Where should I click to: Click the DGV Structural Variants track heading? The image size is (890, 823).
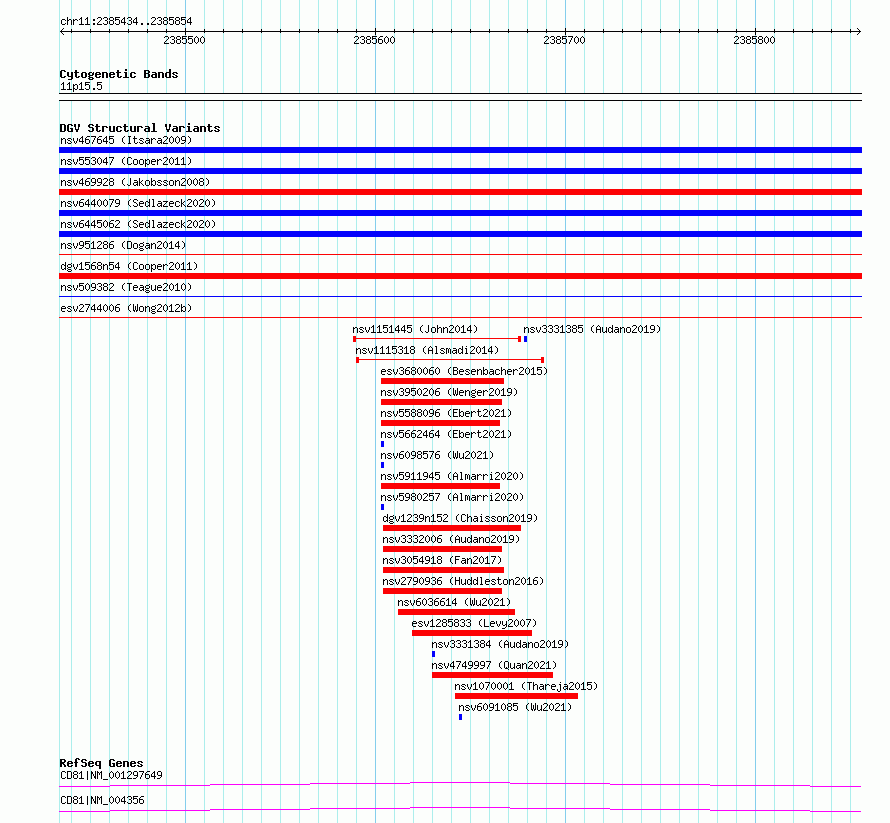tap(140, 128)
